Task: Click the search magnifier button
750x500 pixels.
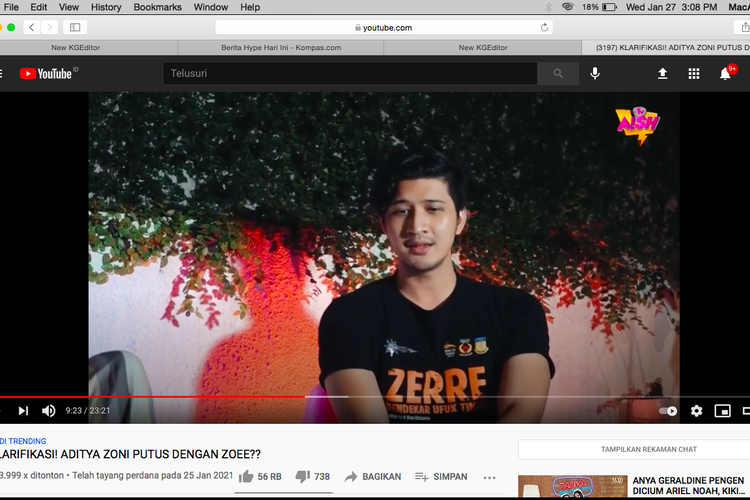Action: click(x=558, y=73)
